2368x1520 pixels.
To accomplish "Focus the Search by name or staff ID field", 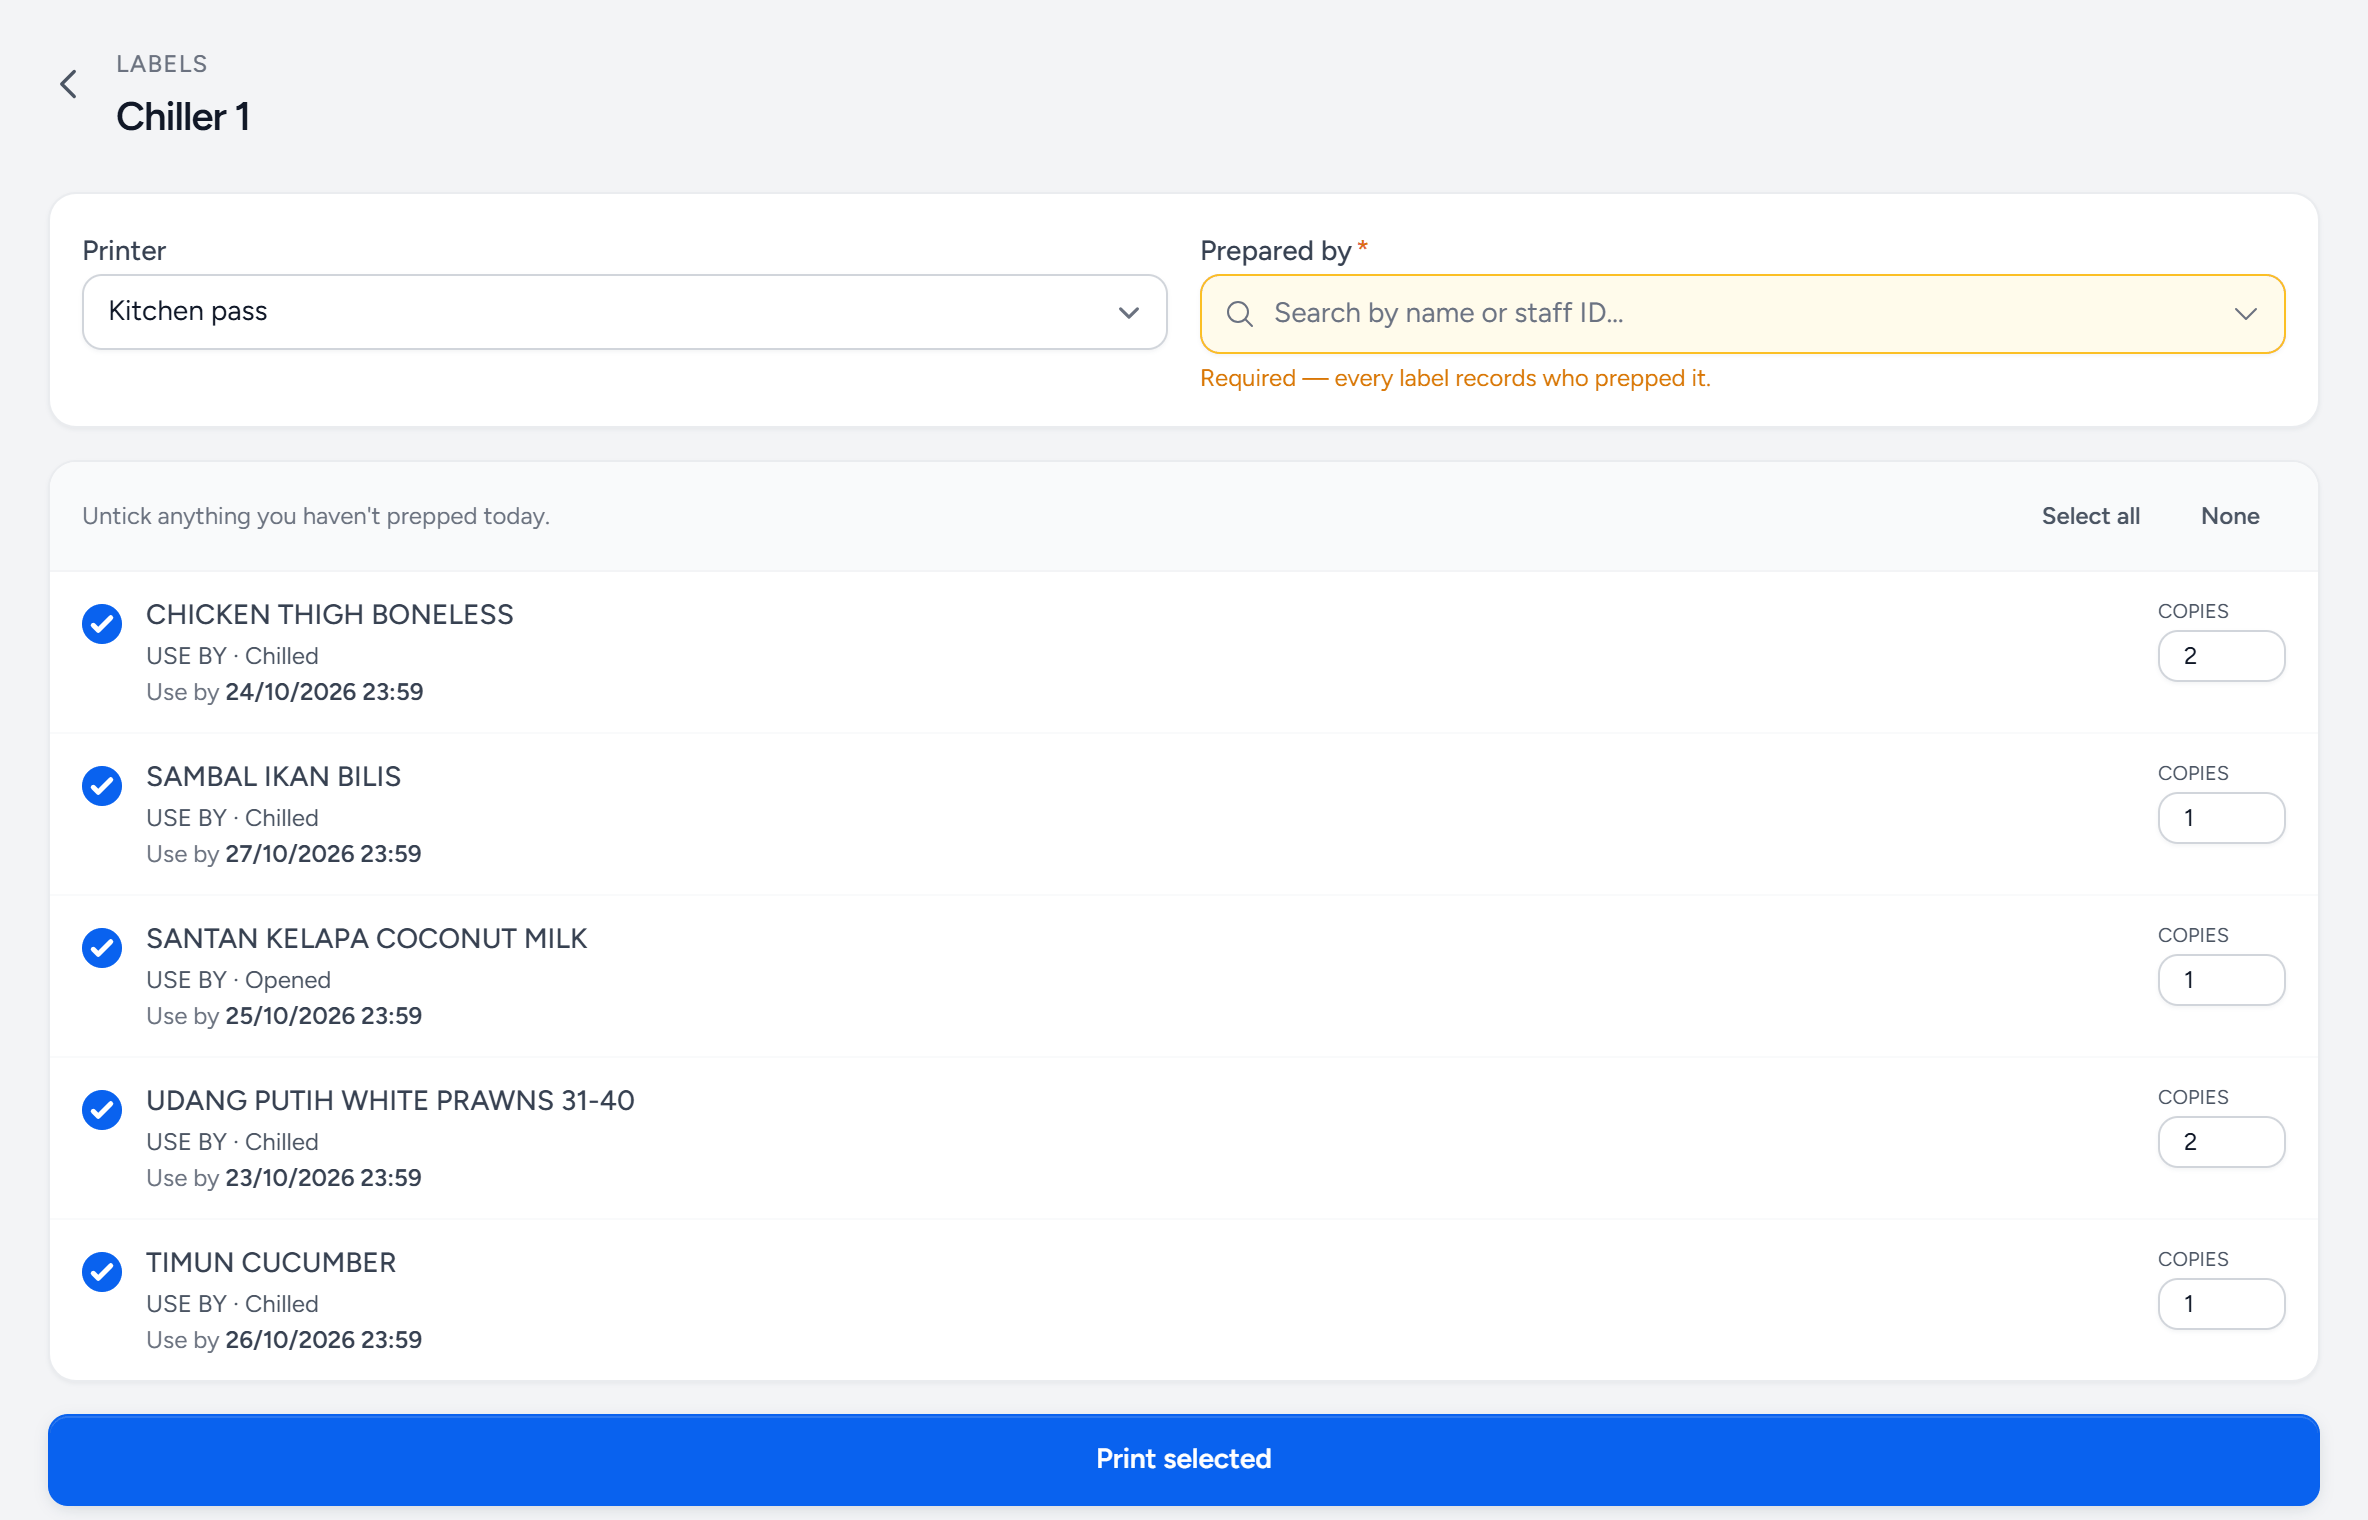I will [1742, 314].
